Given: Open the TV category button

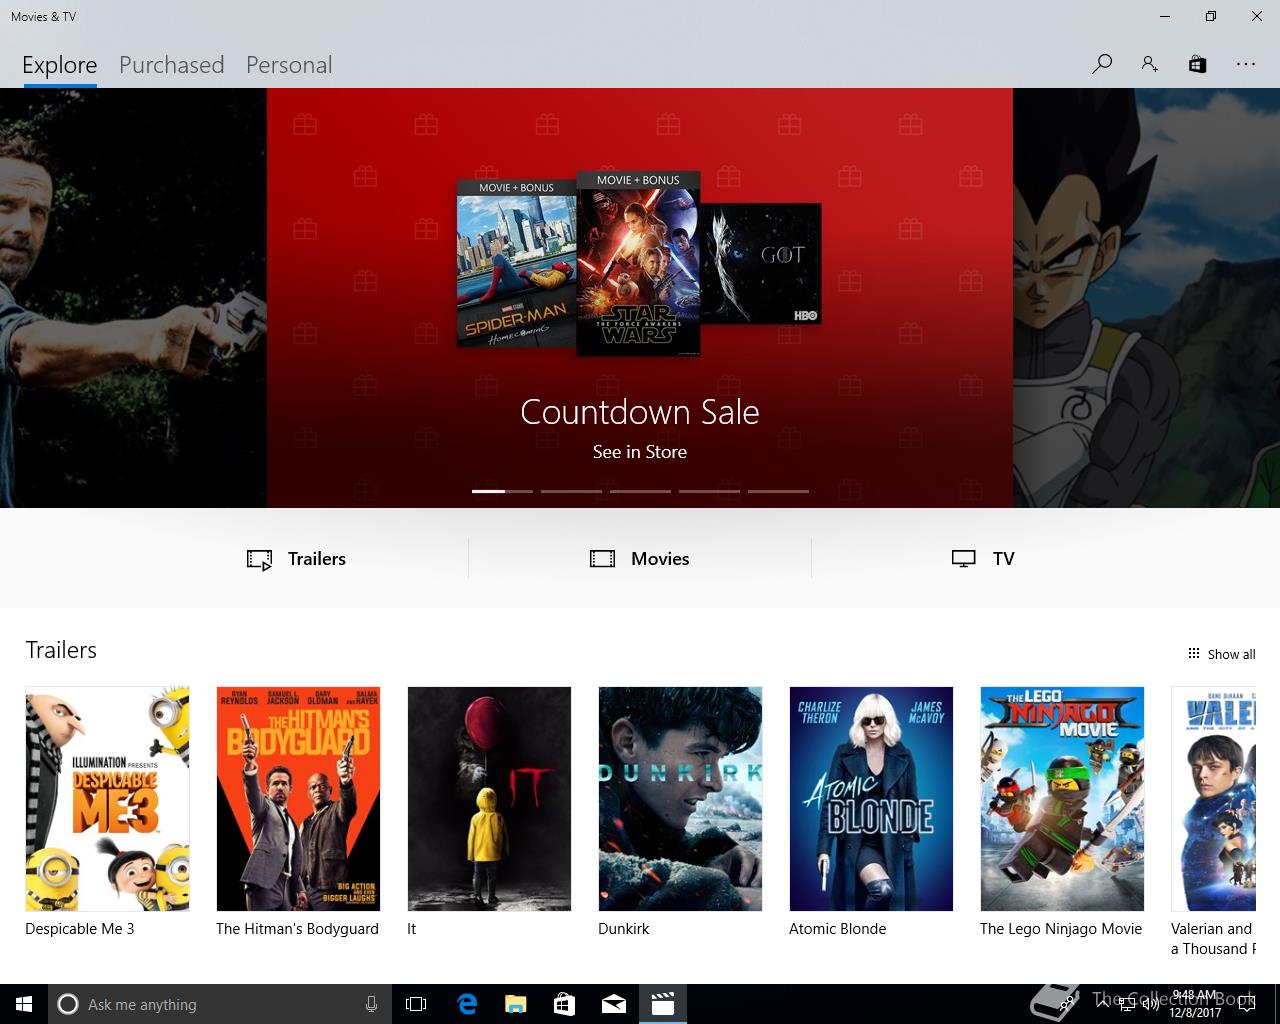Looking at the screenshot, I should [x=983, y=559].
